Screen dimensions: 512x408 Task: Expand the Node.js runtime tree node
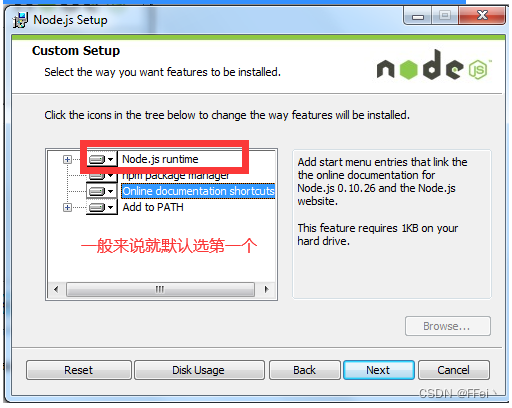click(x=67, y=159)
